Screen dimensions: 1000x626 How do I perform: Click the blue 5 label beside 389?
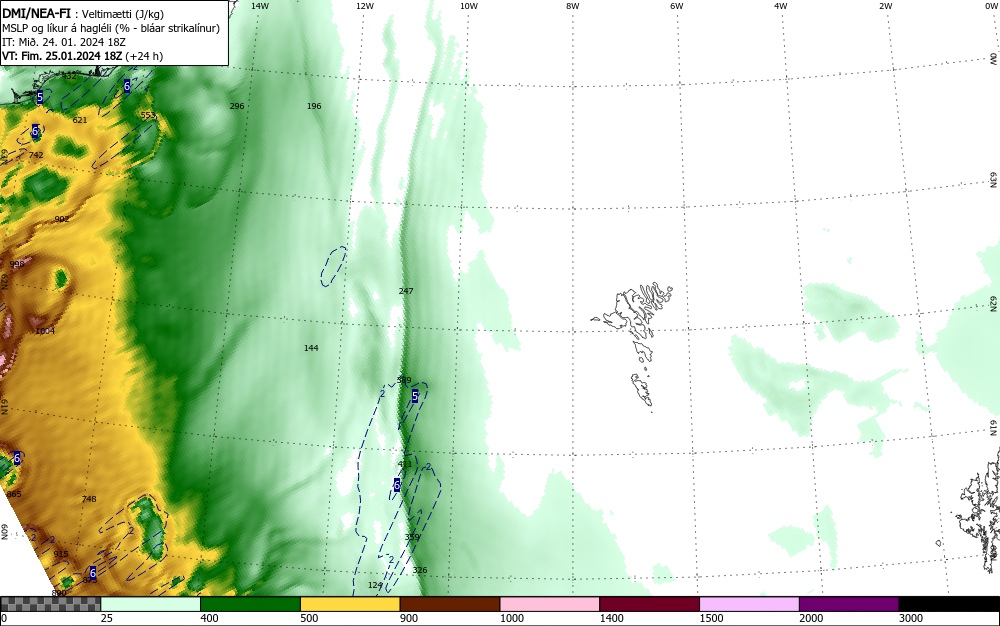click(x=415, y=397)
